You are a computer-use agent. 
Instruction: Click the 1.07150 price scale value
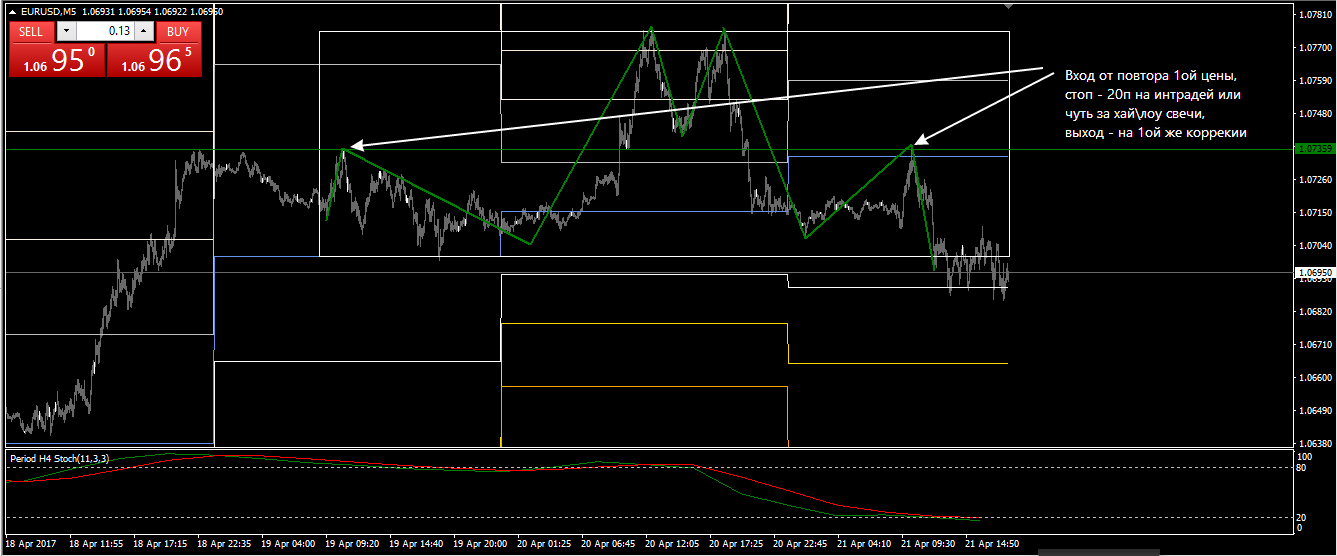tap(1313, 213)
